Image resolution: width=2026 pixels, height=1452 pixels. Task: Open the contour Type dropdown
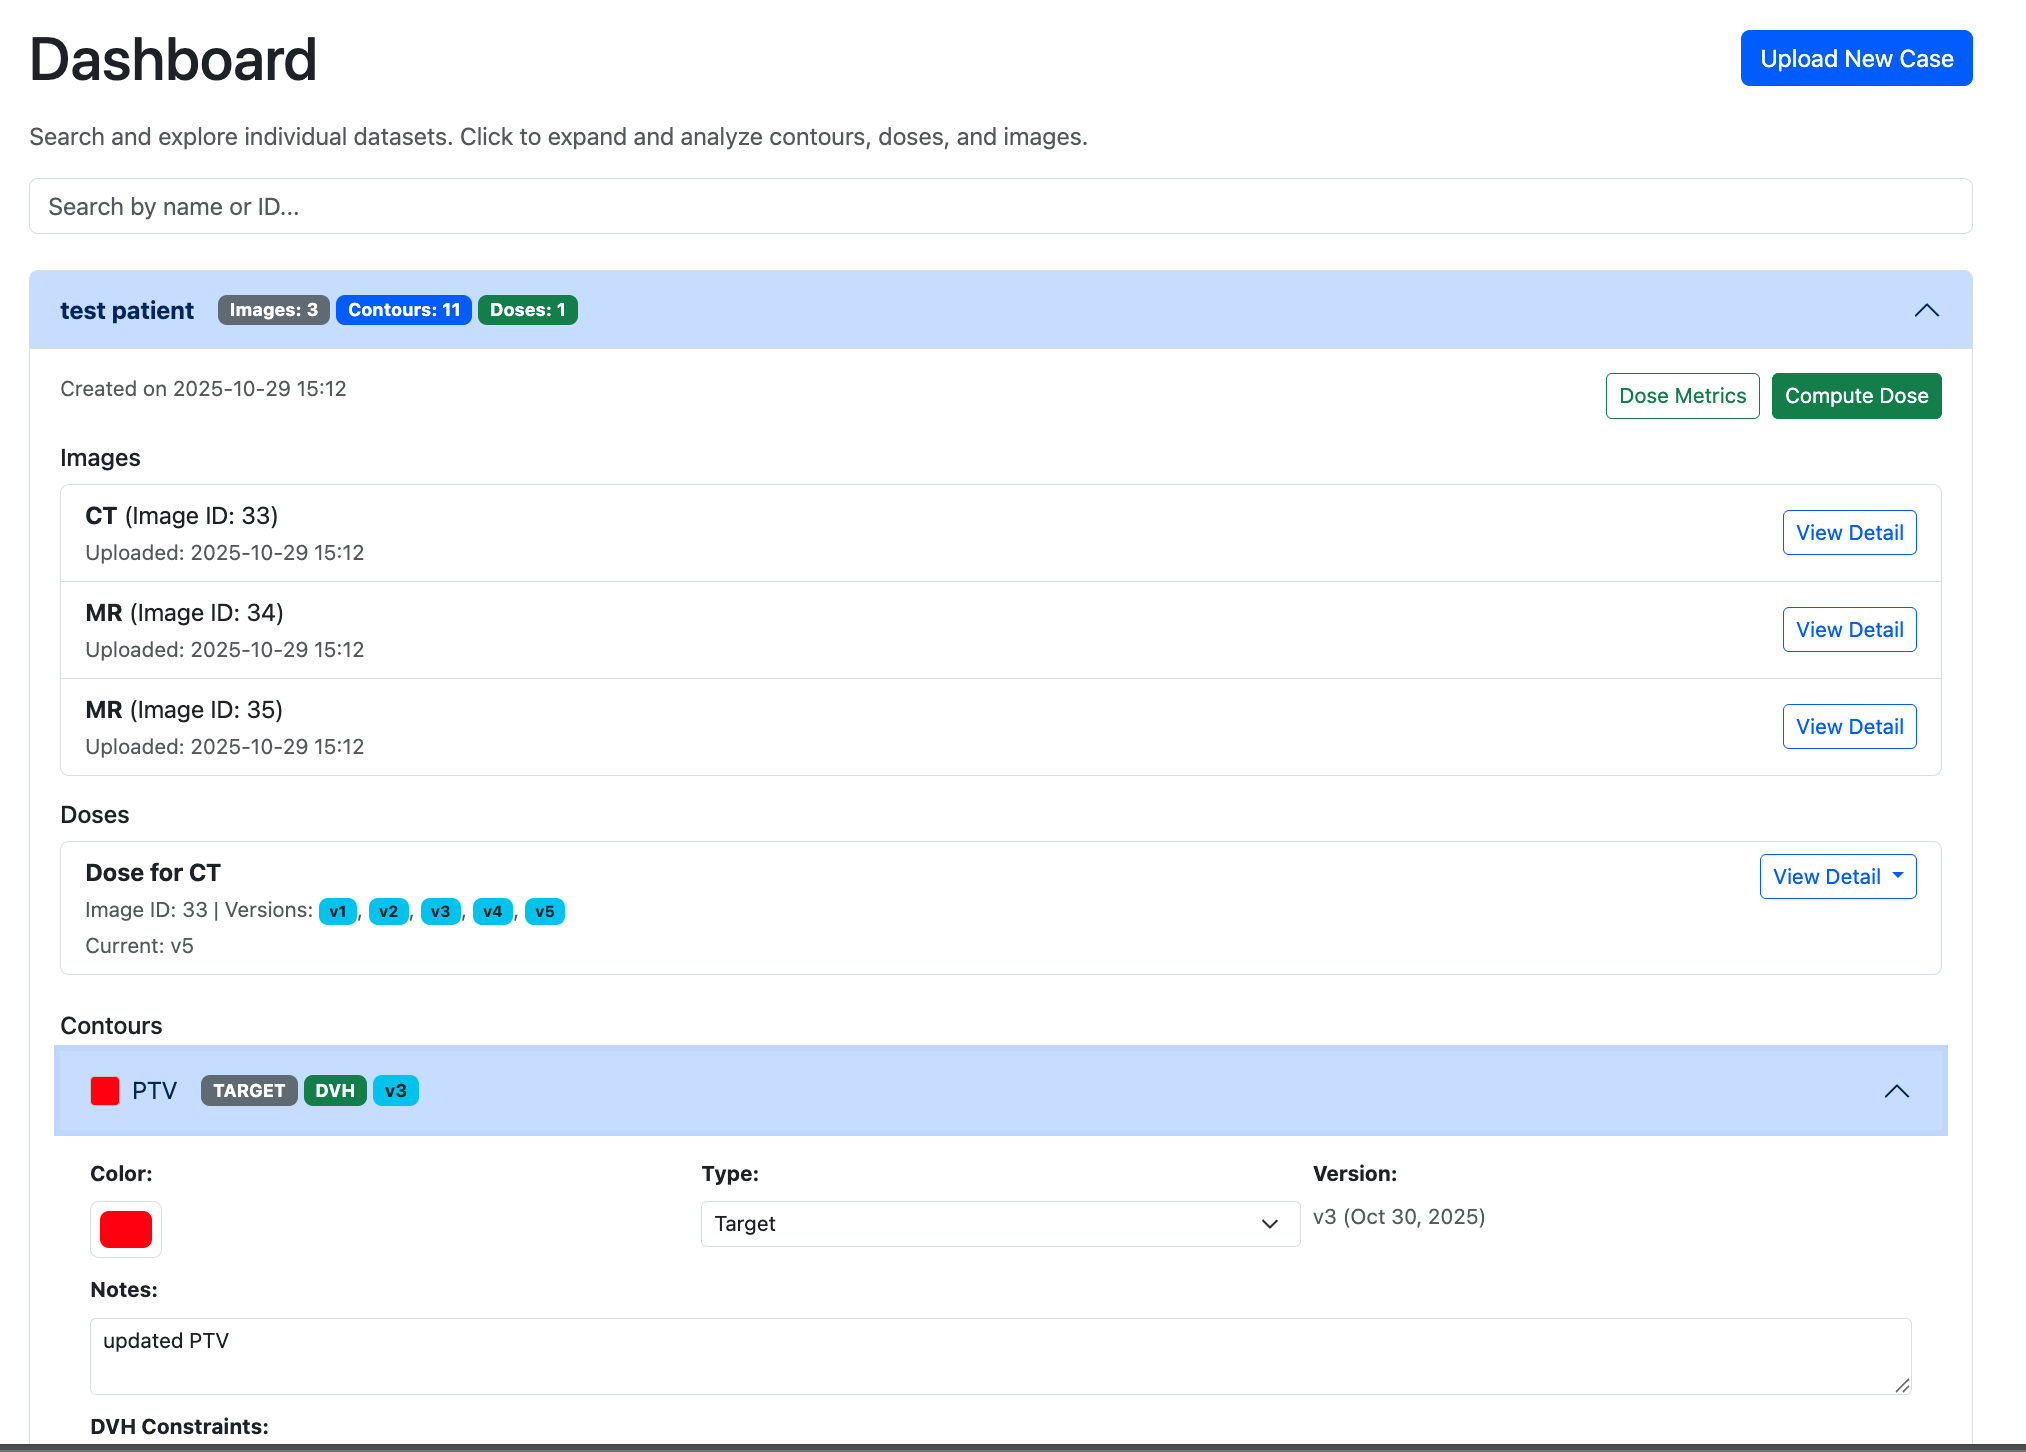click(1000, 1223)
